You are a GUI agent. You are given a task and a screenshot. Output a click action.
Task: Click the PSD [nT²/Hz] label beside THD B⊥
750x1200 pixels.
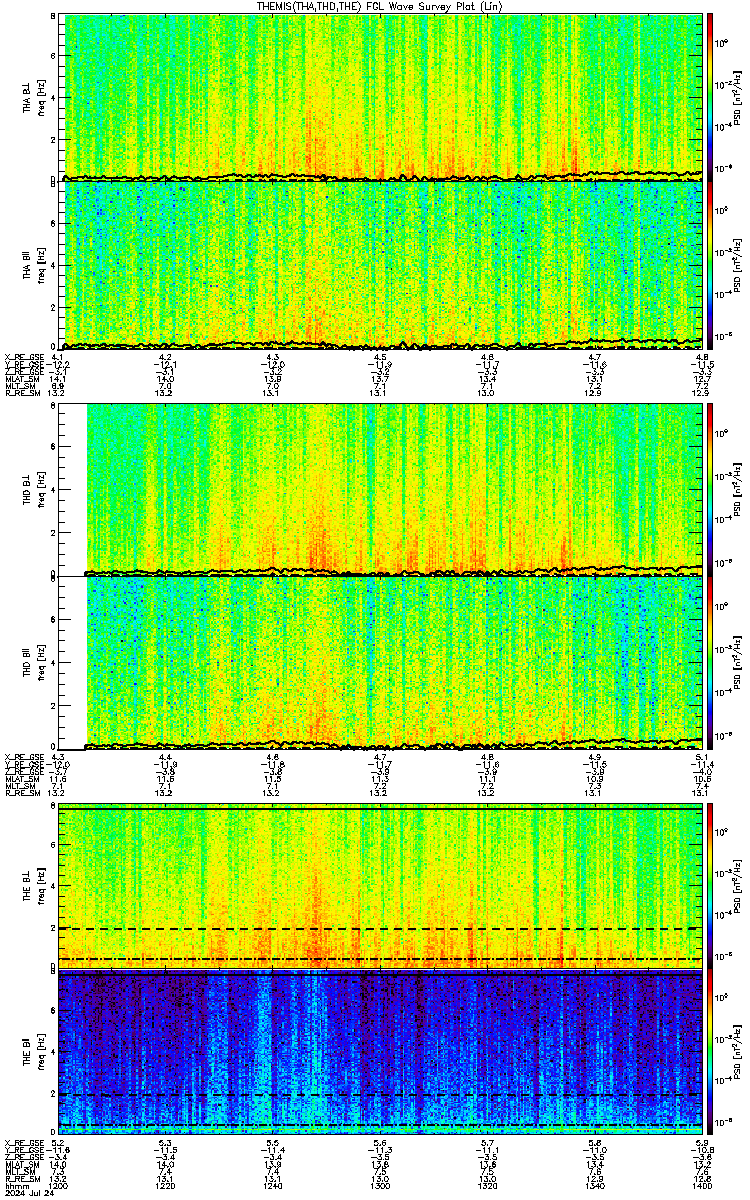point(738,490)
